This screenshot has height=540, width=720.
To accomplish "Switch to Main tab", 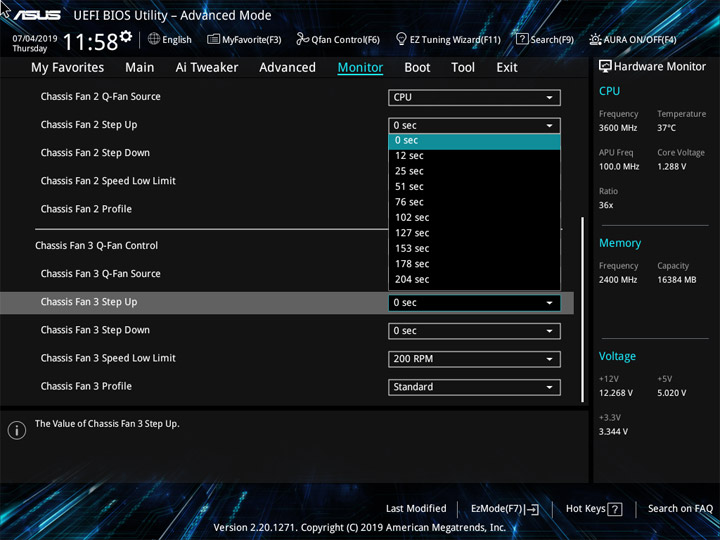I will pyautogui.click(x=140, y=68).
